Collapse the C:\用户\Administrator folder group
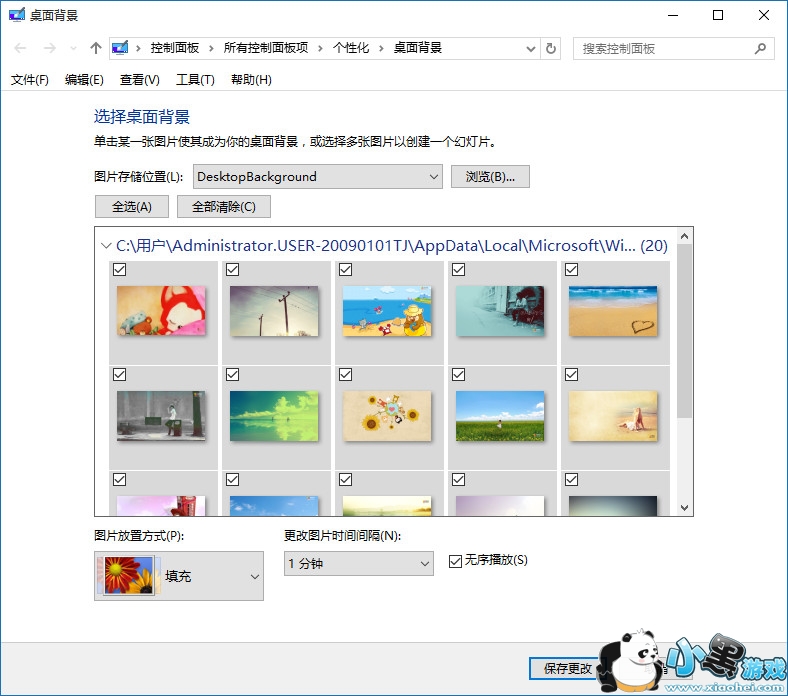The image size is (788, 696). pyautogui.click(x=106, y=246)
